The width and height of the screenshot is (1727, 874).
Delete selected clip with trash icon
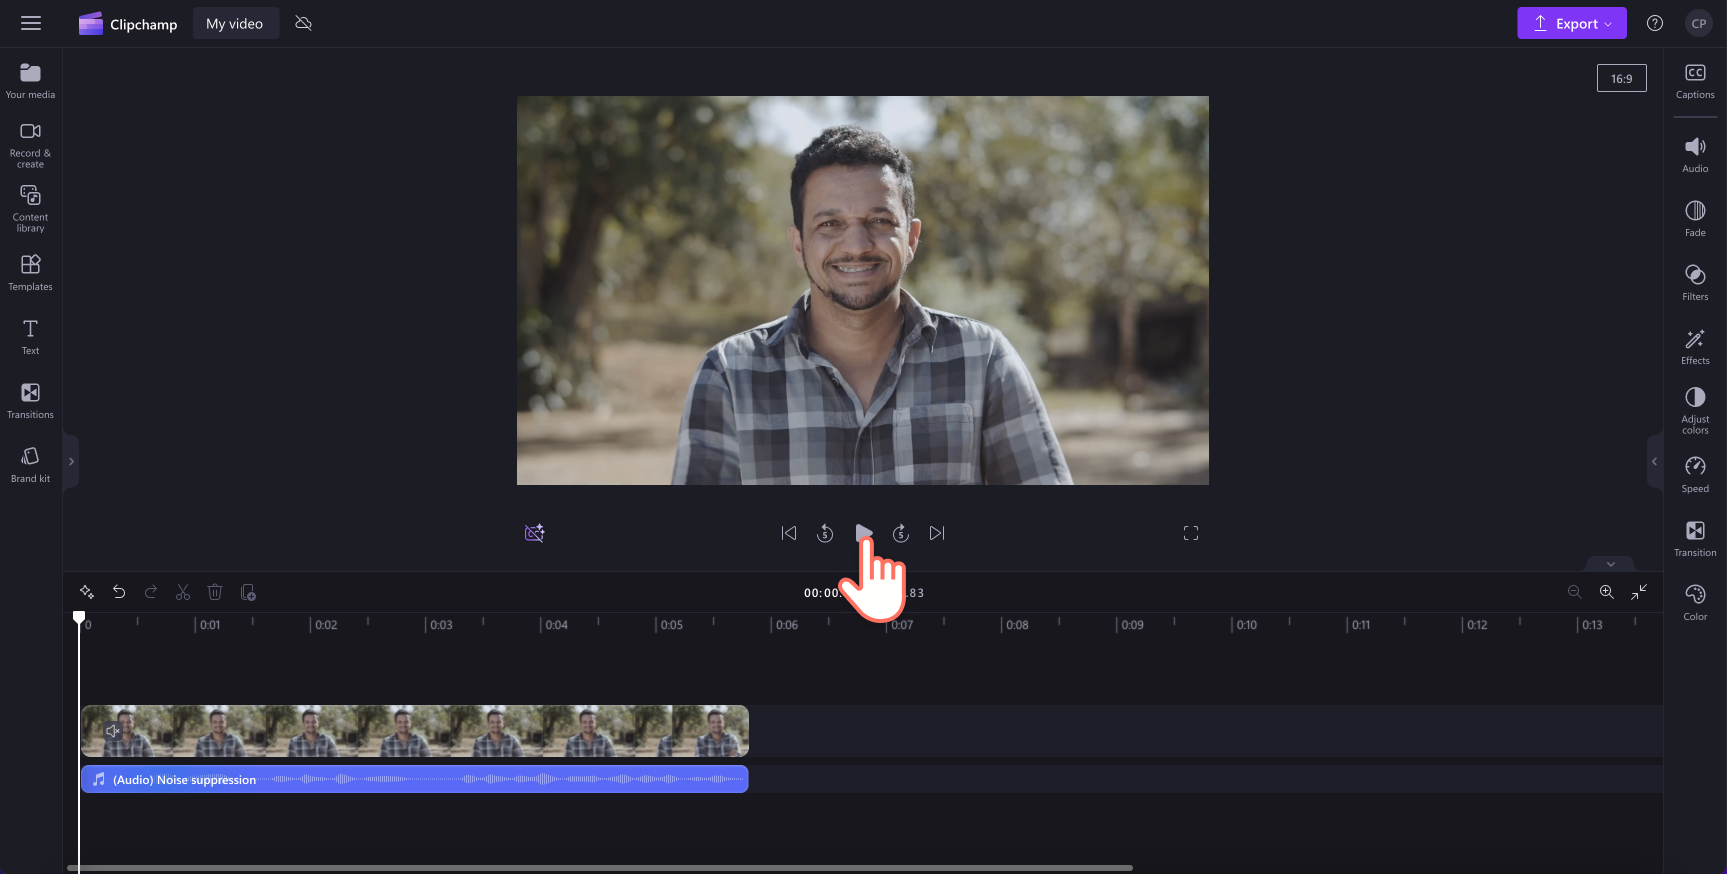click(x=215, y=592)
